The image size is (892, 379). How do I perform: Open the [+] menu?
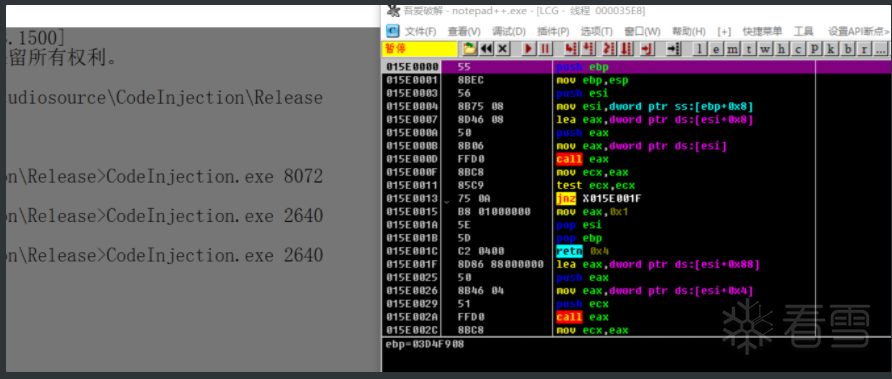click(x=724, y=31)
